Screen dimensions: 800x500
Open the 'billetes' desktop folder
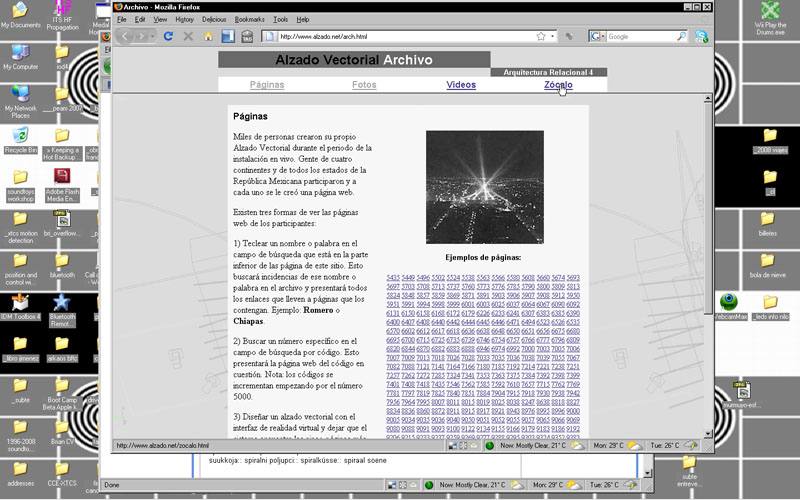click(x=768, y=224)
